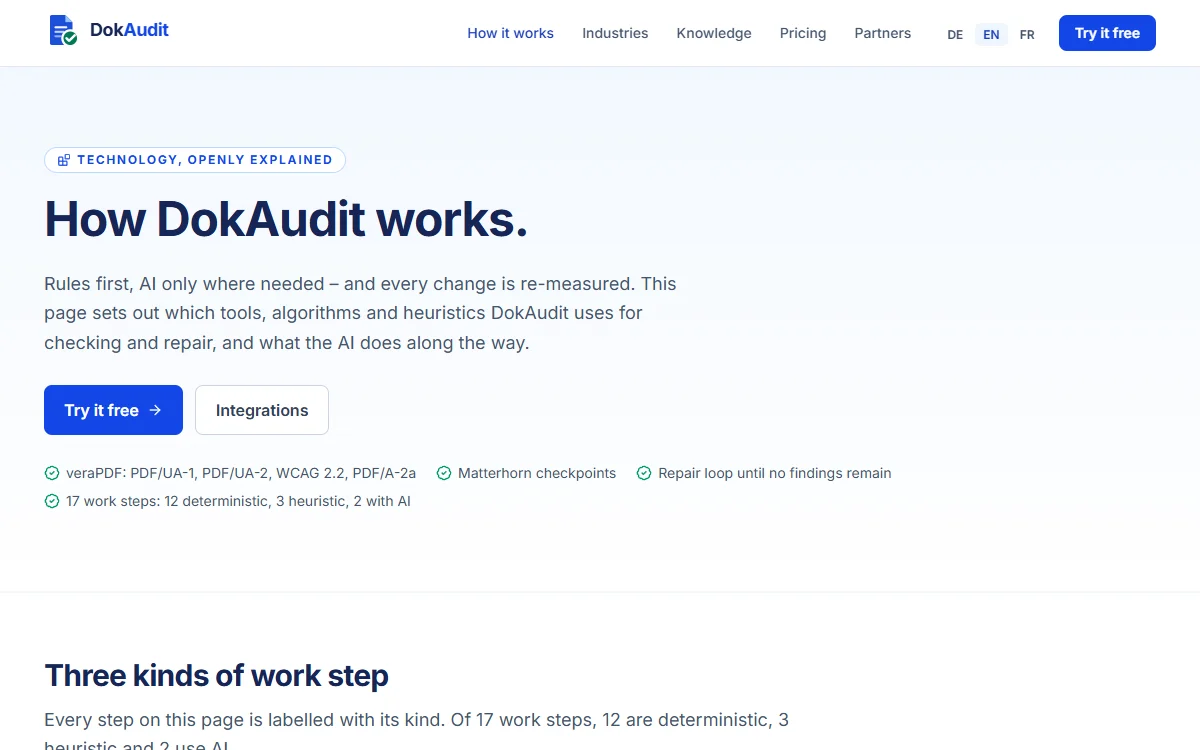1200x750 pixels.
Task: Click the Matterhorn checkpoints text
Action: [537, 473]
